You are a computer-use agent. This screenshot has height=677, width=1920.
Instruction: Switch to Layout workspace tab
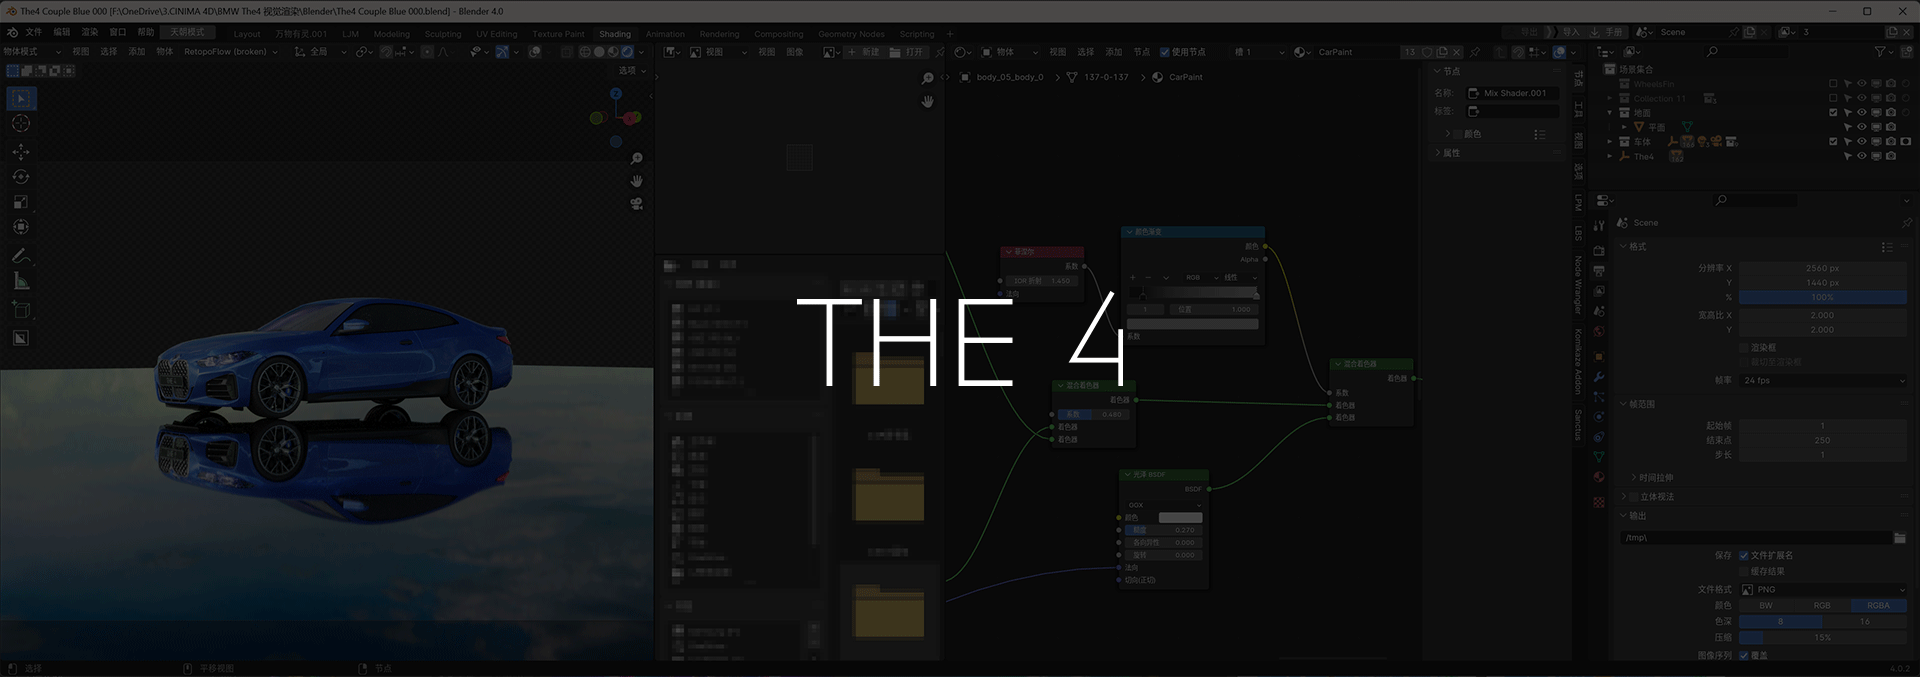[x=247, y=34]
